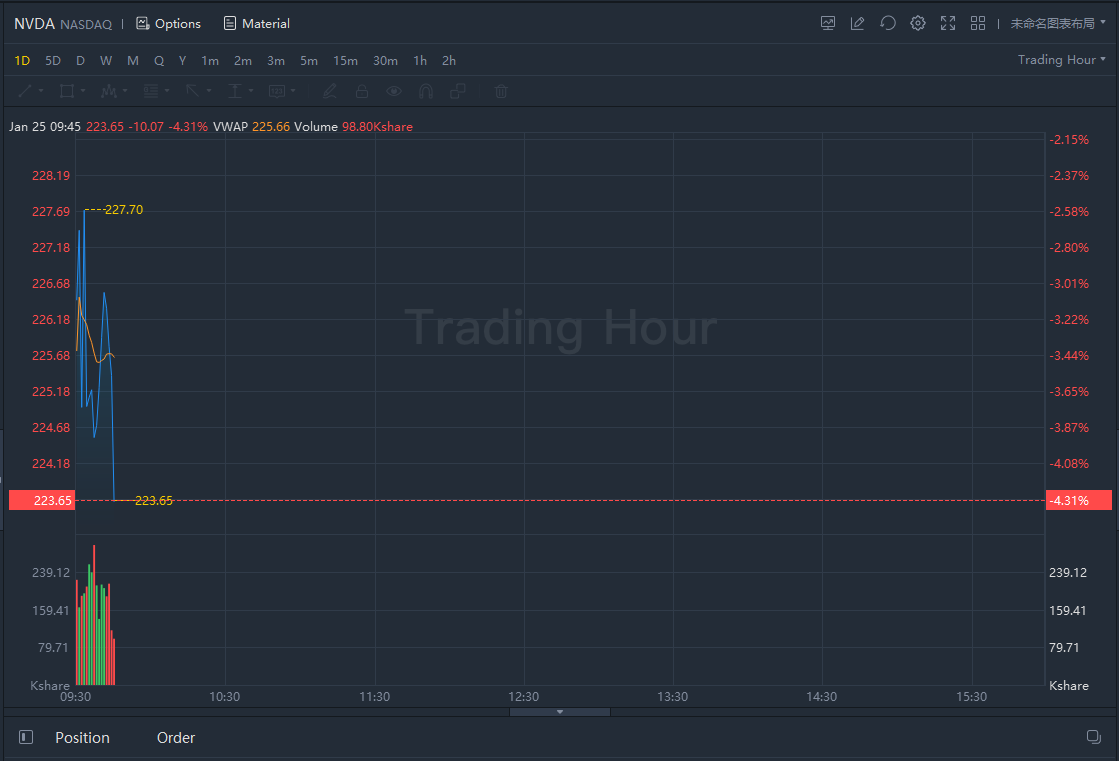Select the arrow drawing tool
Image resolution: width=1119 pixels, height=761 pixels.
[193, 91]
